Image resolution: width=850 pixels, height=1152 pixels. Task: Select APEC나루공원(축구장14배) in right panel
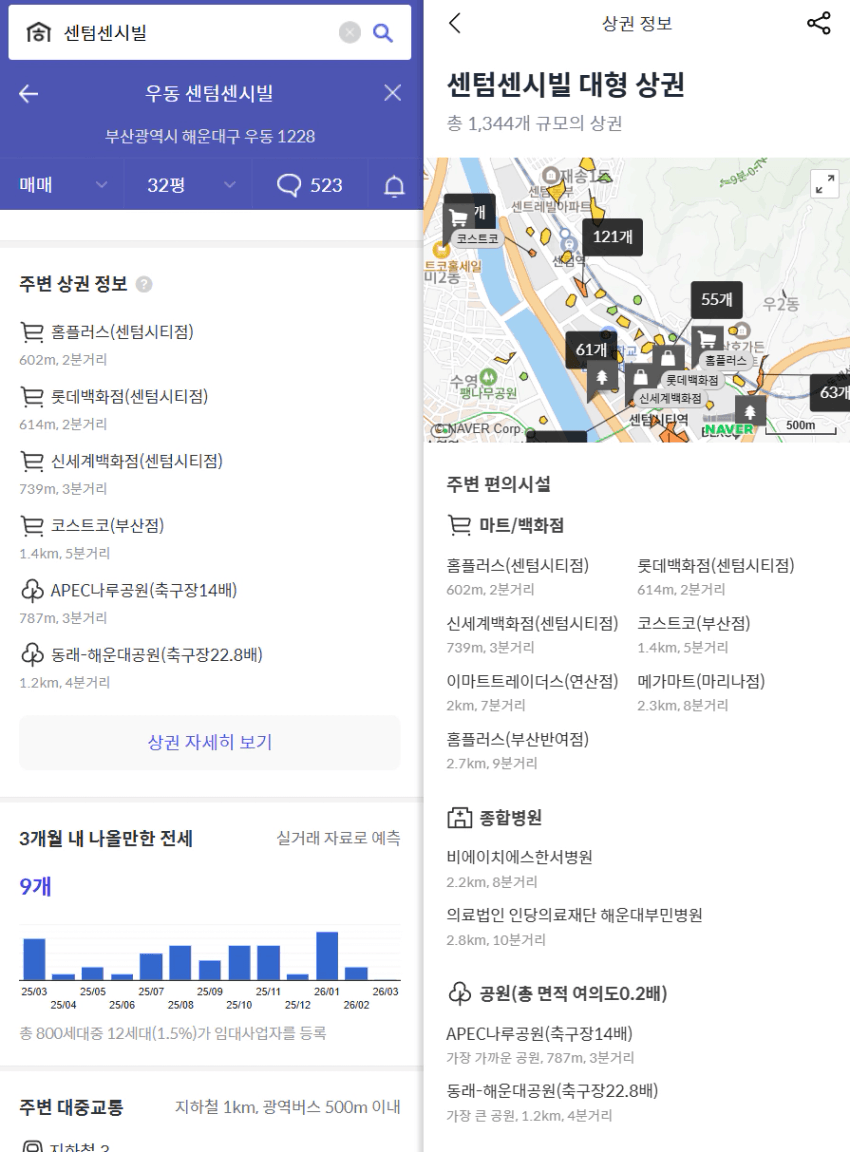[x=539, y=1034]
